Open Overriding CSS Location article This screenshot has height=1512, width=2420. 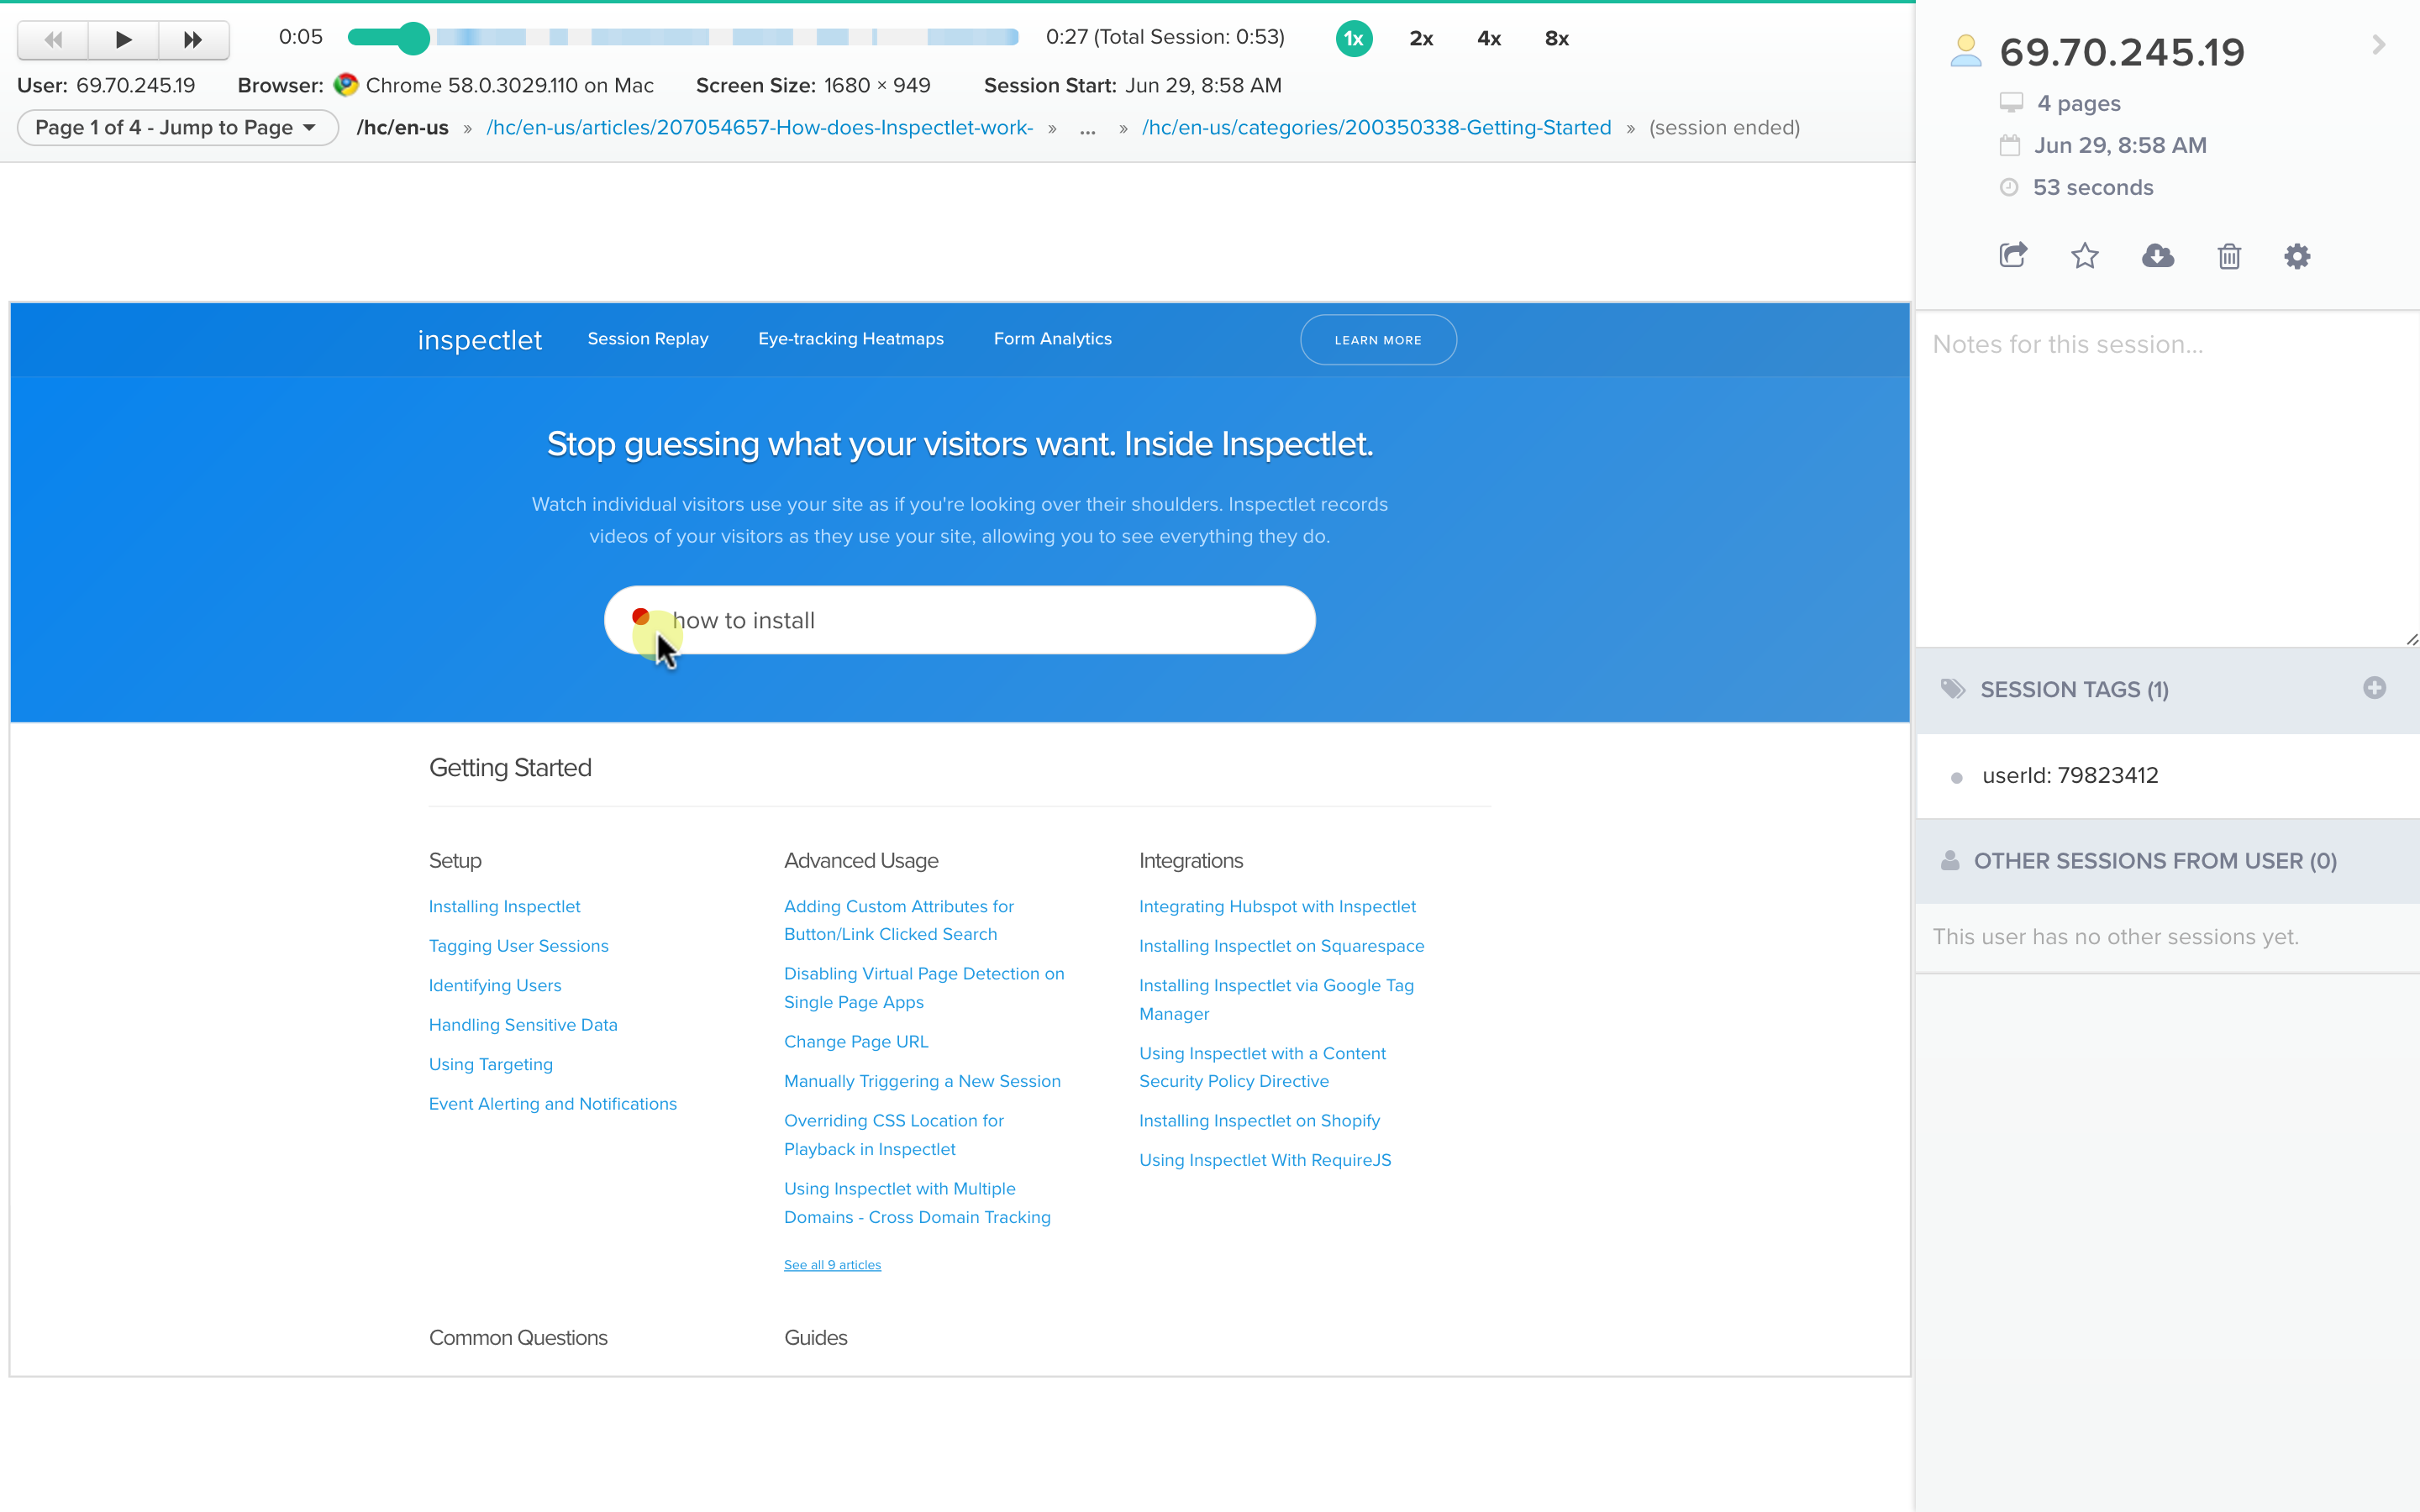(x=893, y=1135)
